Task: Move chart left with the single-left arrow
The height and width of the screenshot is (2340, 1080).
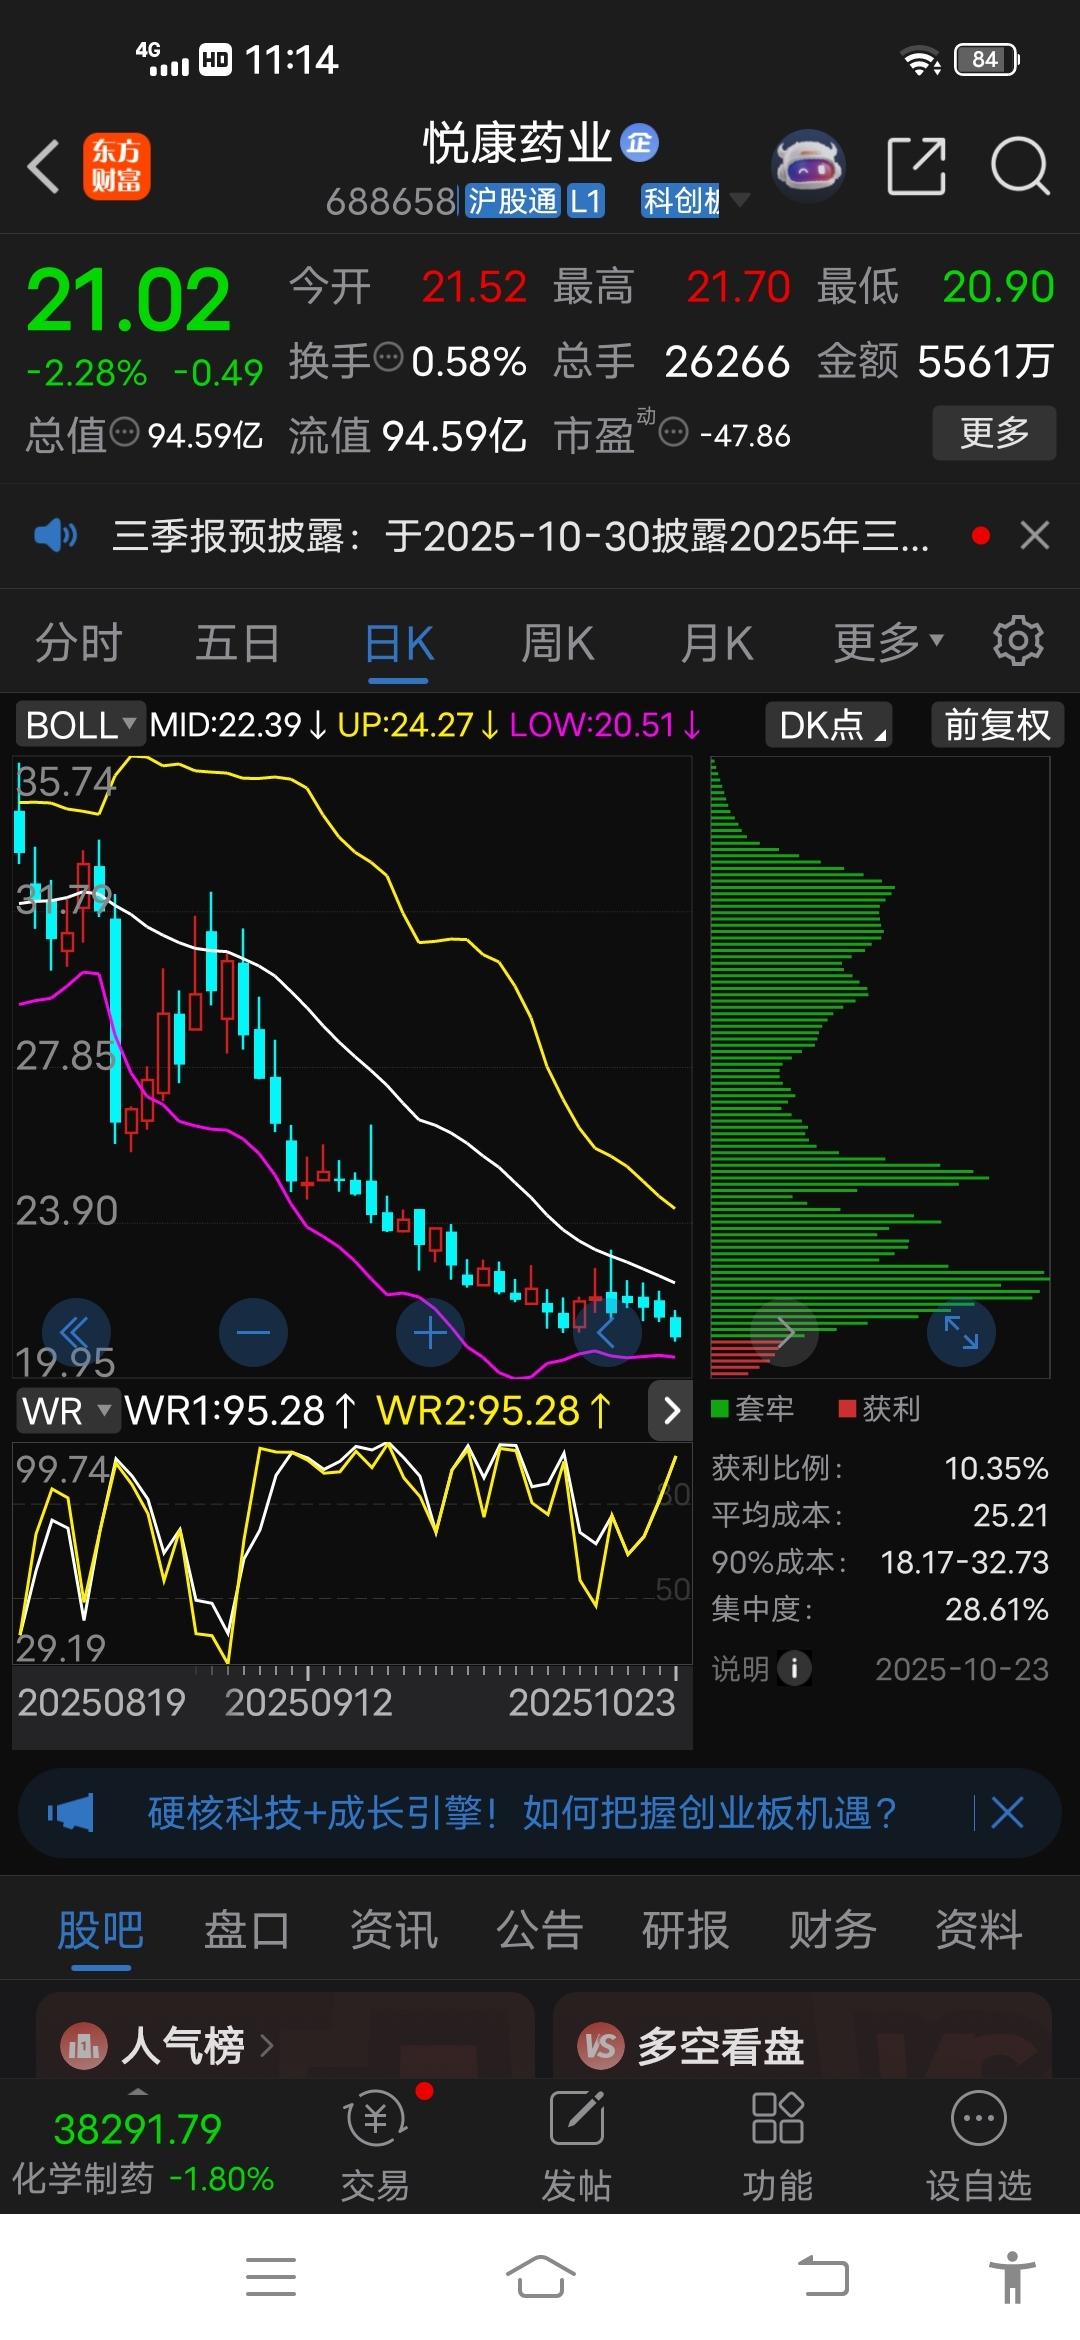Action: (x=607, y=1332)
